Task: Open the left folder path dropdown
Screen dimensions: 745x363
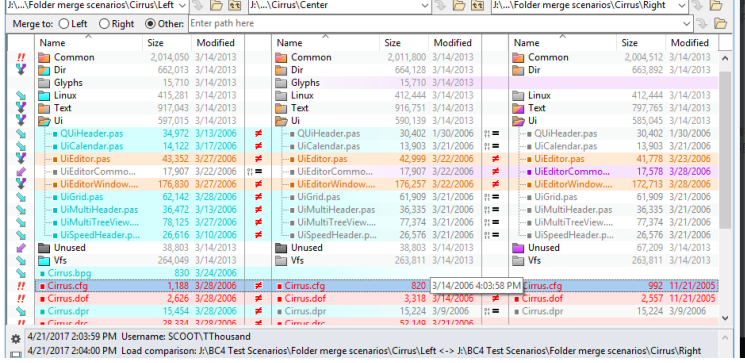Action: click(x=182, y=6)
